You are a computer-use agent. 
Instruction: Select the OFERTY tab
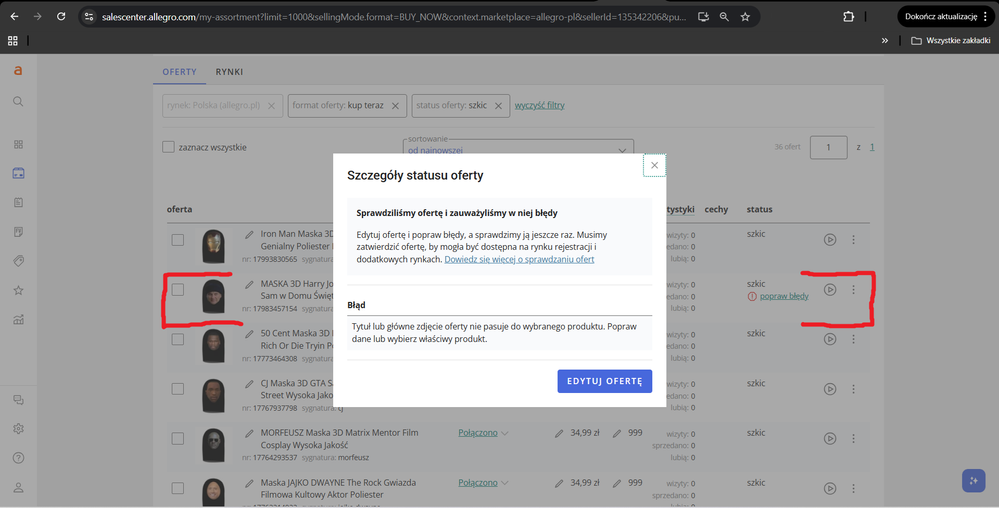(181, 72)
